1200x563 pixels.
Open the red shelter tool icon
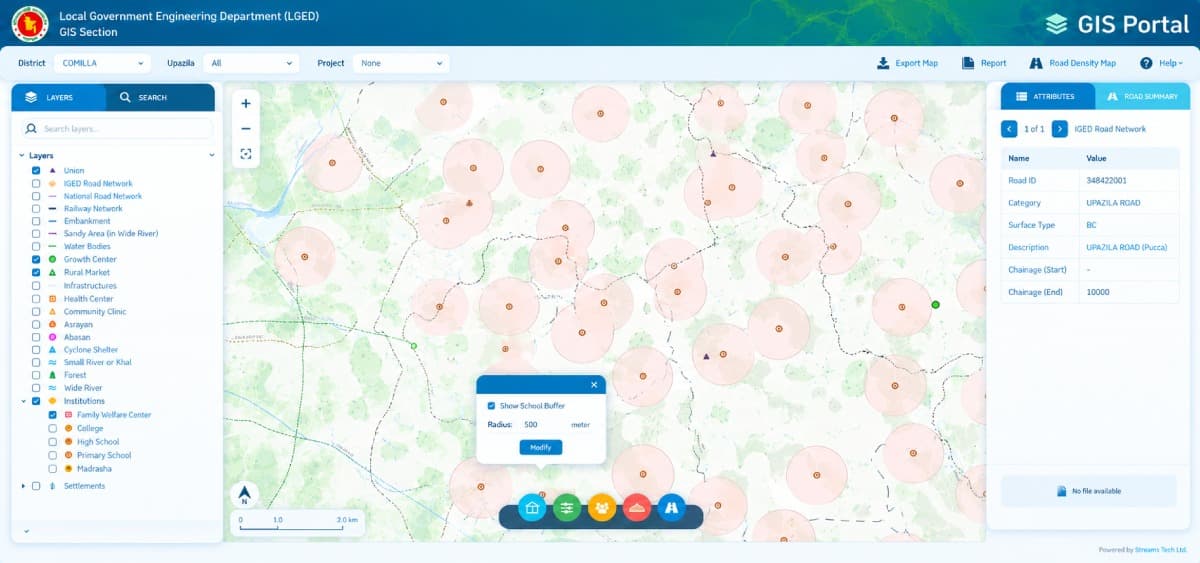point(637,508)
